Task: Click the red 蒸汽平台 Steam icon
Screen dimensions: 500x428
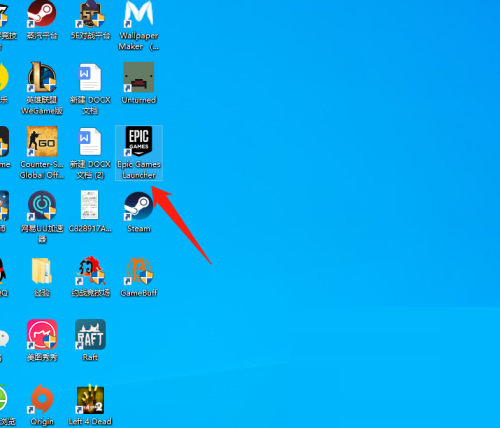Action: [42, 20]
